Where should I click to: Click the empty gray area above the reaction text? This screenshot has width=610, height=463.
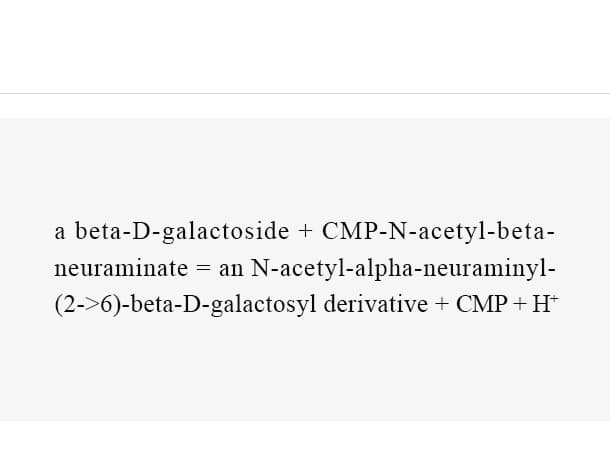305,167
